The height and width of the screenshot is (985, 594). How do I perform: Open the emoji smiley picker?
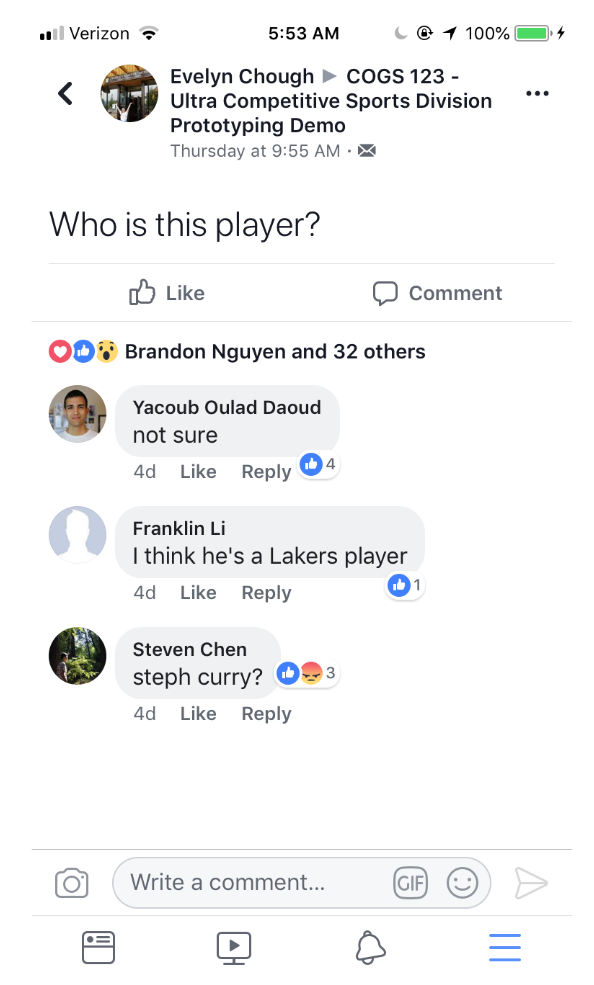(462, 883)
